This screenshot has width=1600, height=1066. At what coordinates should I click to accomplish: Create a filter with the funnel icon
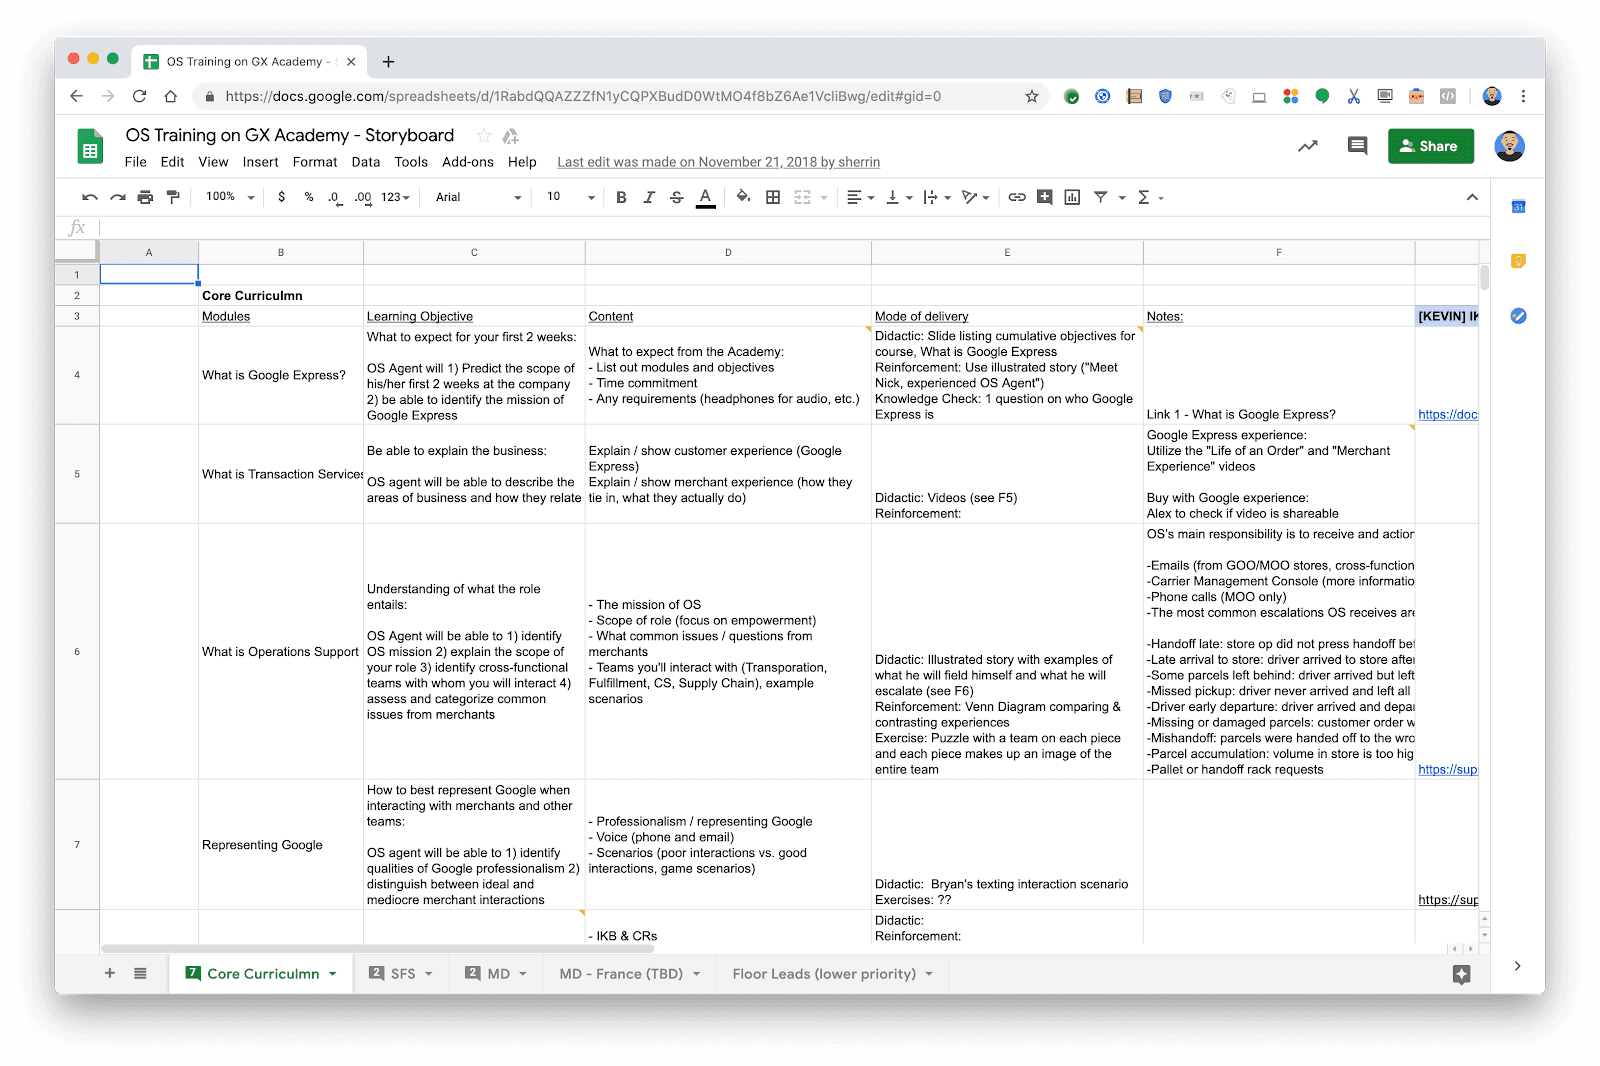(x=1100, y=197)
